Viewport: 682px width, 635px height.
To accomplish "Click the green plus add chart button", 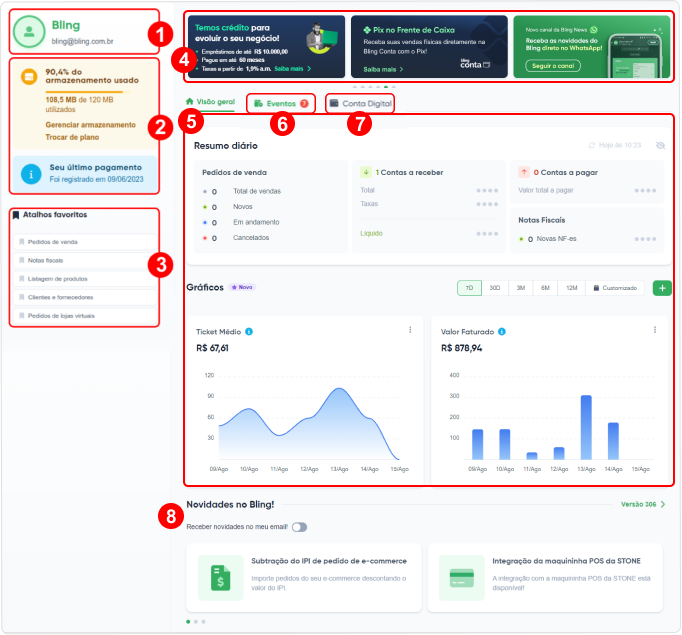I will point(662,288).
